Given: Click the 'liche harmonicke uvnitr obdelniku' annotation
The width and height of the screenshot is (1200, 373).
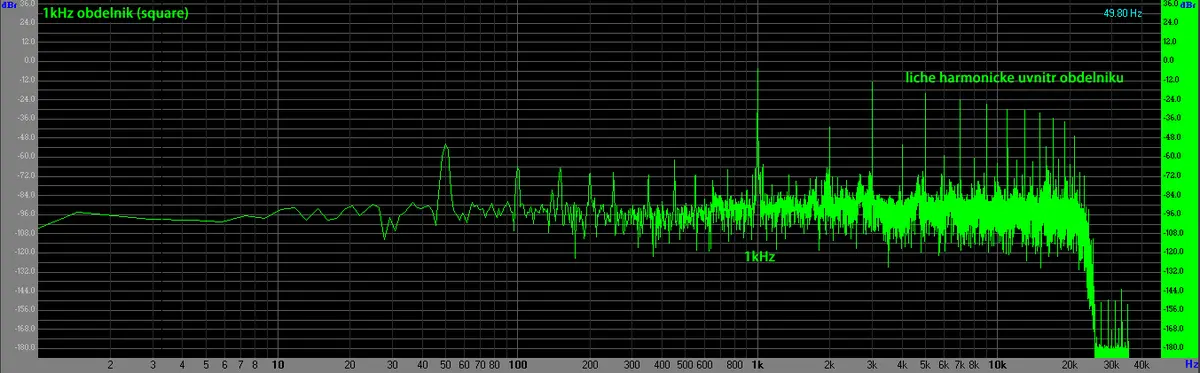Looking at the screenshot, I should coord(1015,77).
